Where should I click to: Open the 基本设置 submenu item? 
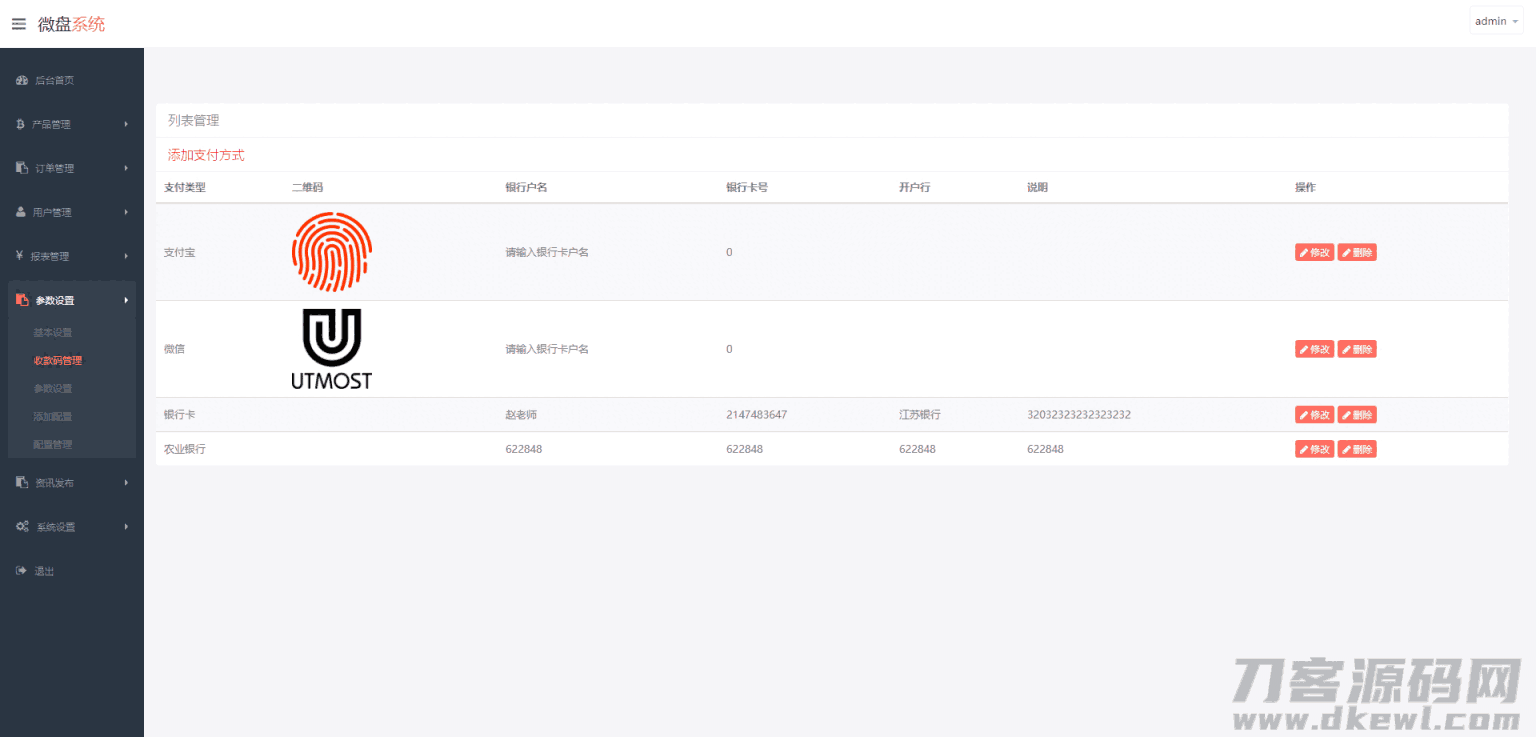[x=53, y=332]
